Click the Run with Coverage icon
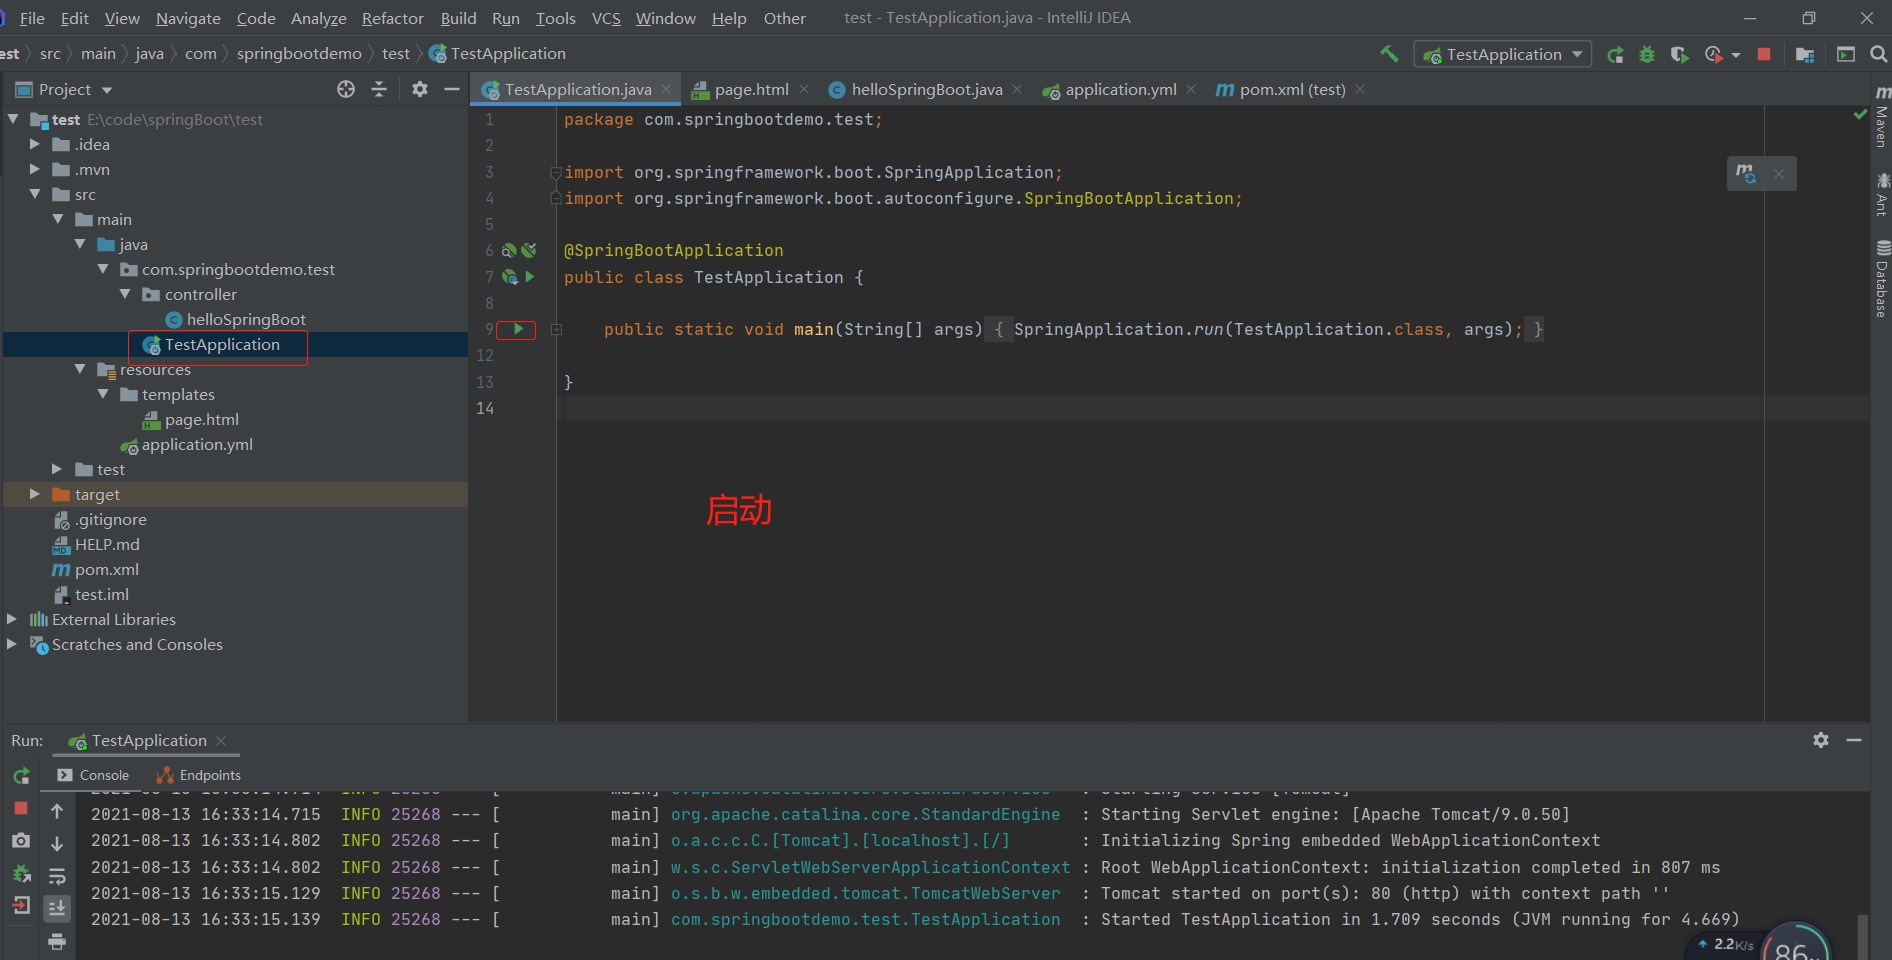 click(1679, 55)
